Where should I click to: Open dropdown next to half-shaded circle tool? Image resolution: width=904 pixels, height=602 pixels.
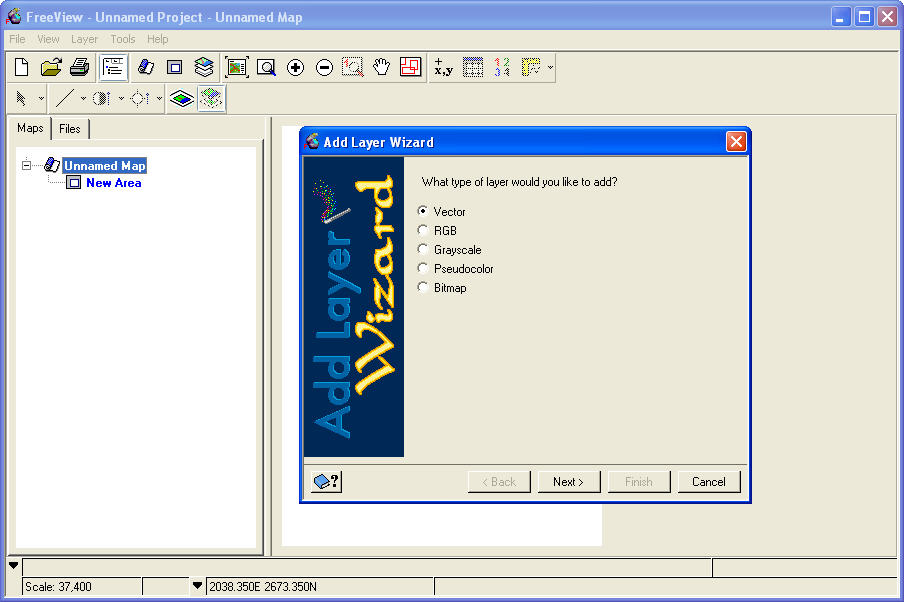click(121, 99)
